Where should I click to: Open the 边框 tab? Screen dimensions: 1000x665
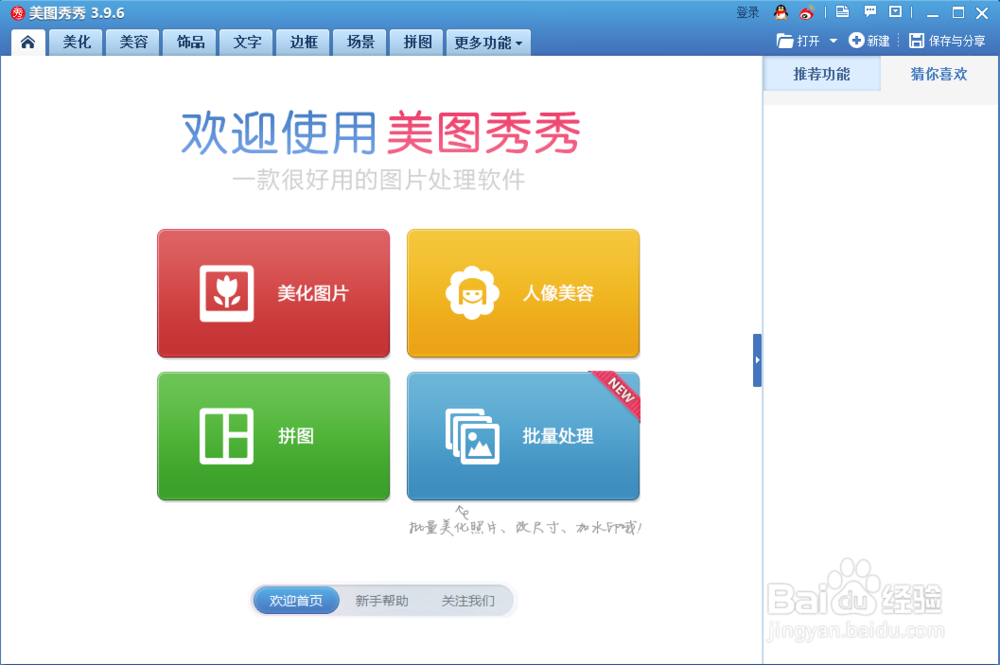pyautogui.click(x=304, y=42)
